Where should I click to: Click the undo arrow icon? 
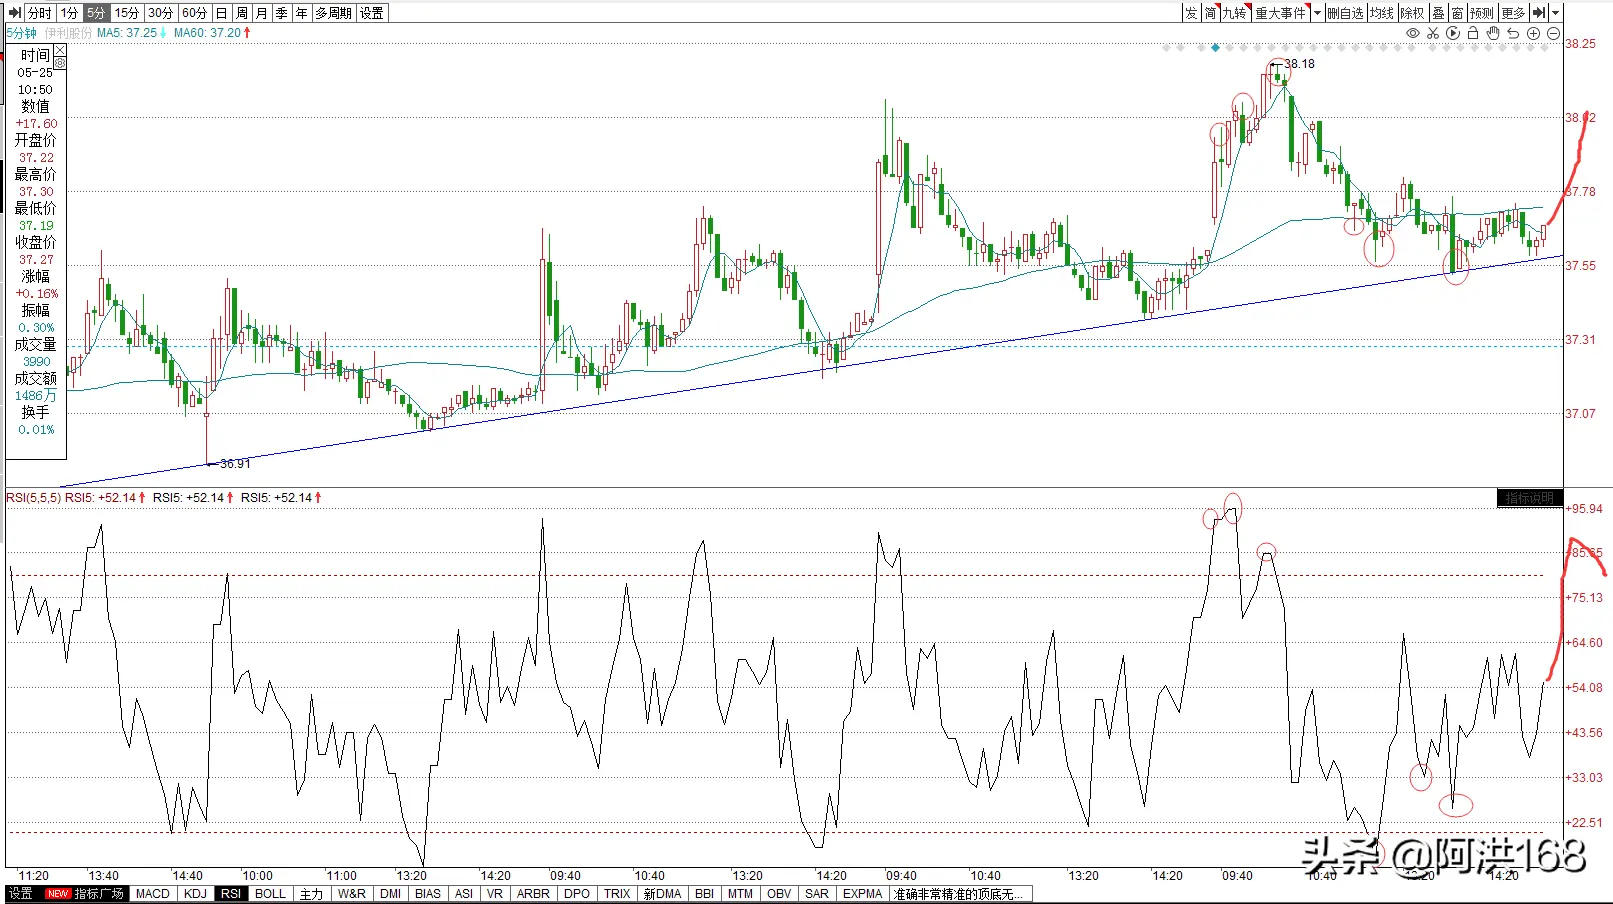(1512, 33)
